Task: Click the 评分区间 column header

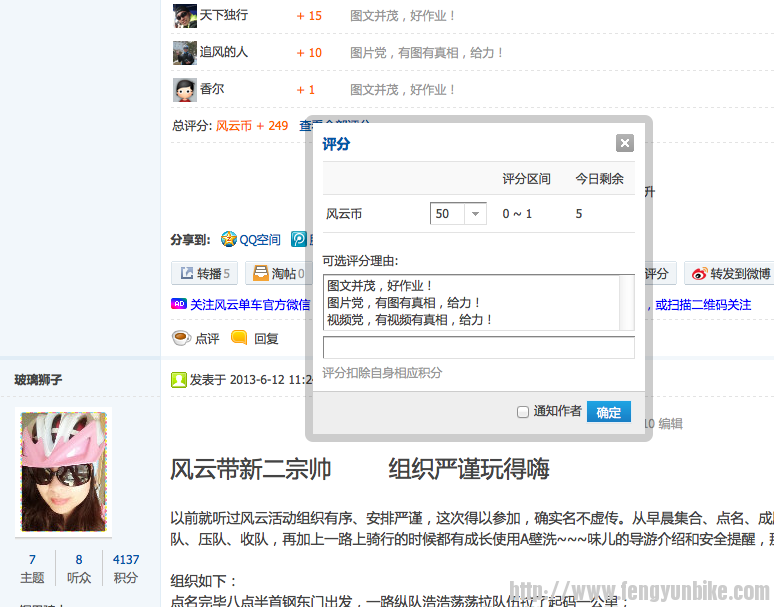Action: (526, 179)
